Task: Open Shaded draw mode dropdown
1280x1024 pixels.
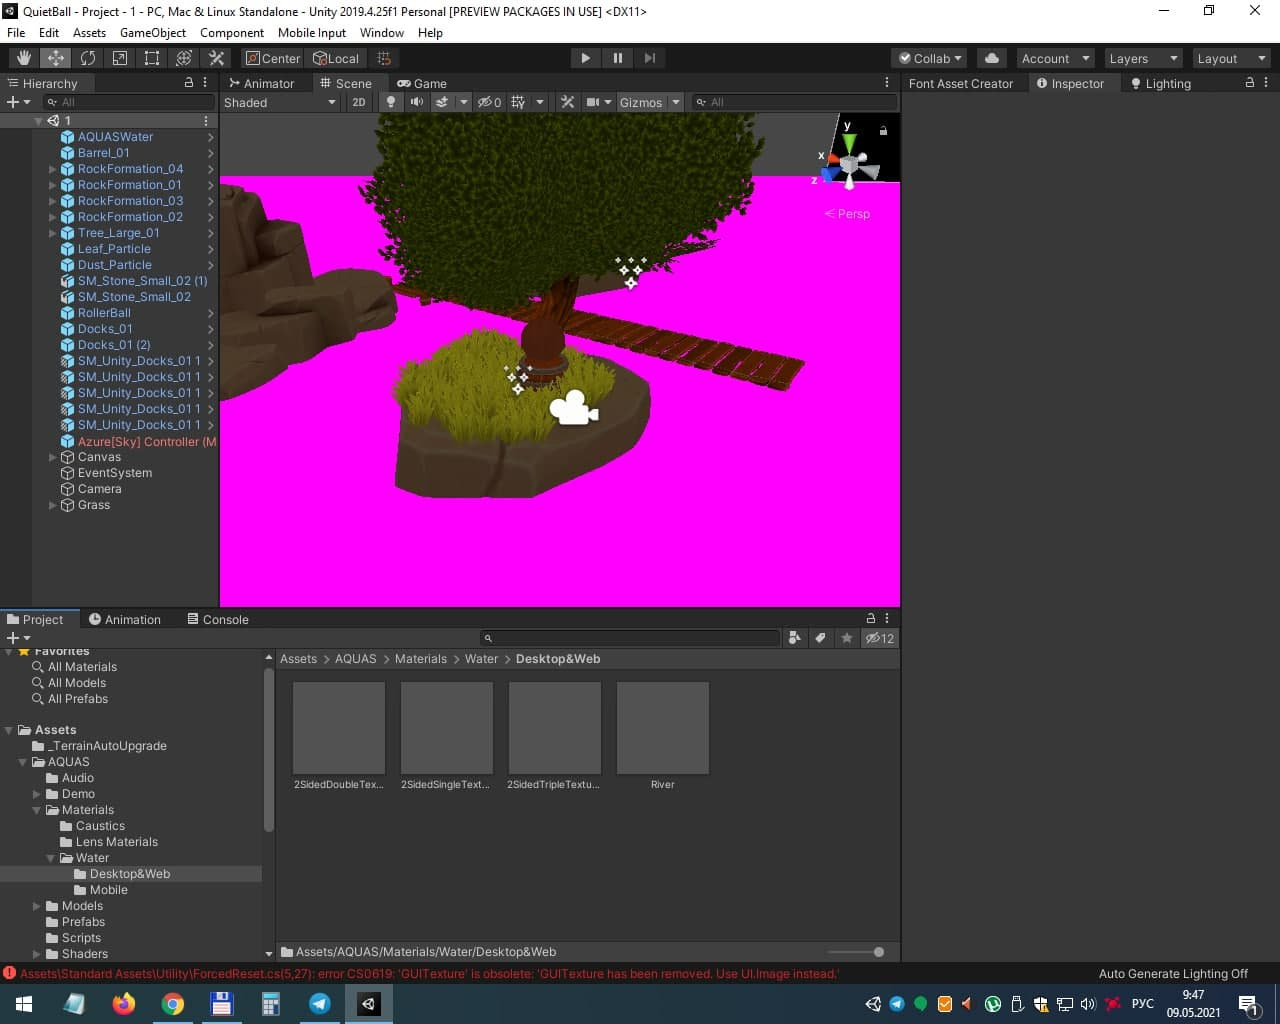Action: click(280, 102)
